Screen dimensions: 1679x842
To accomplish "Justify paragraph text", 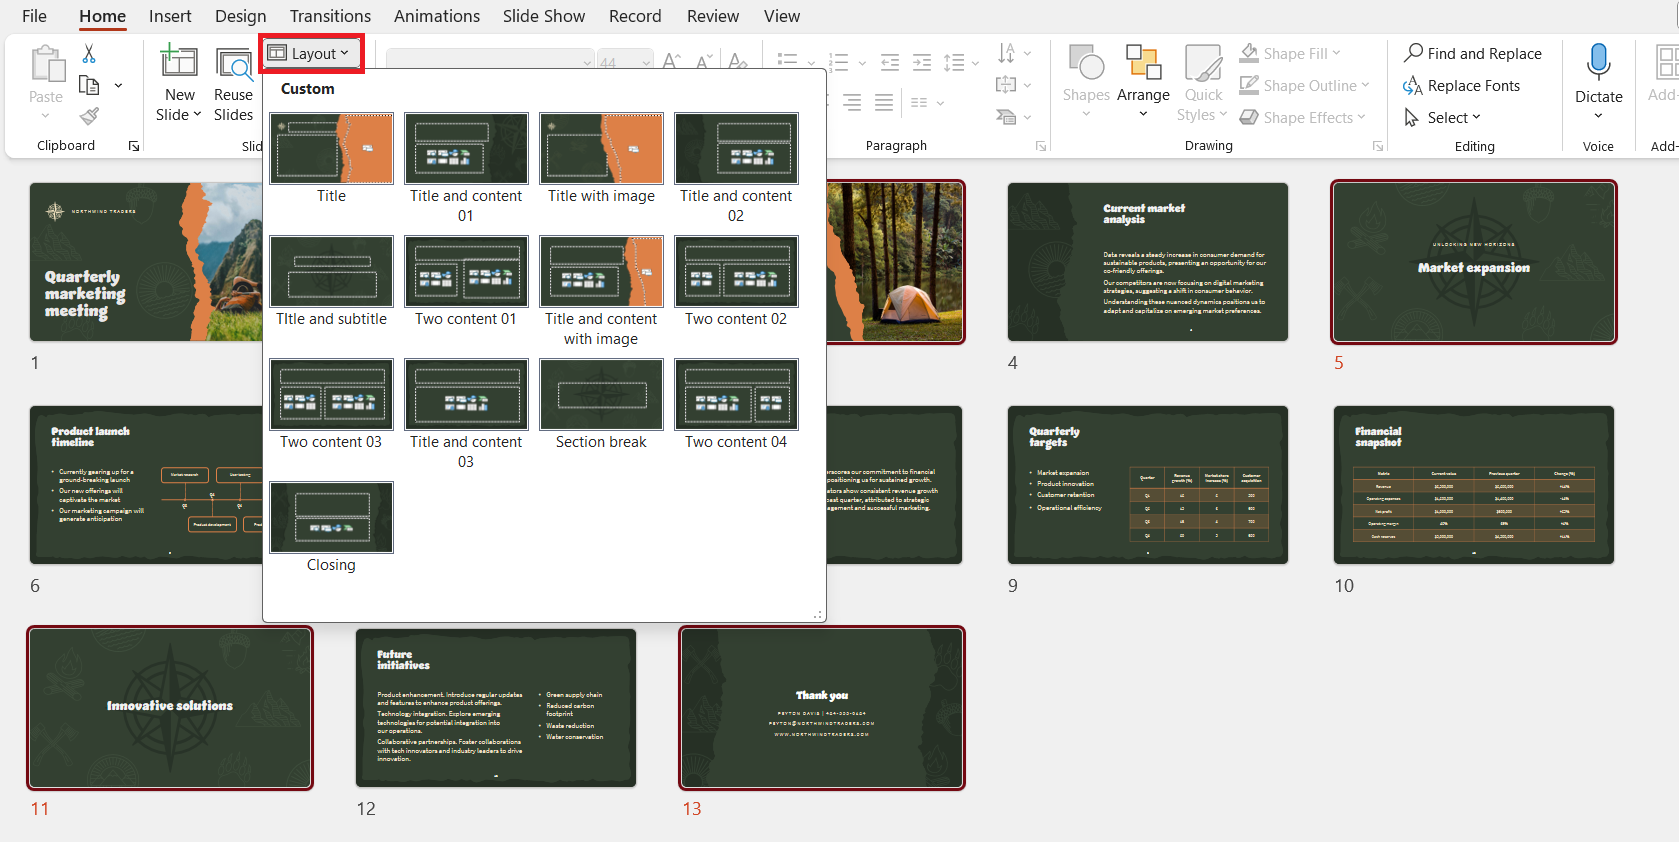I will click(x=884, y=102).
